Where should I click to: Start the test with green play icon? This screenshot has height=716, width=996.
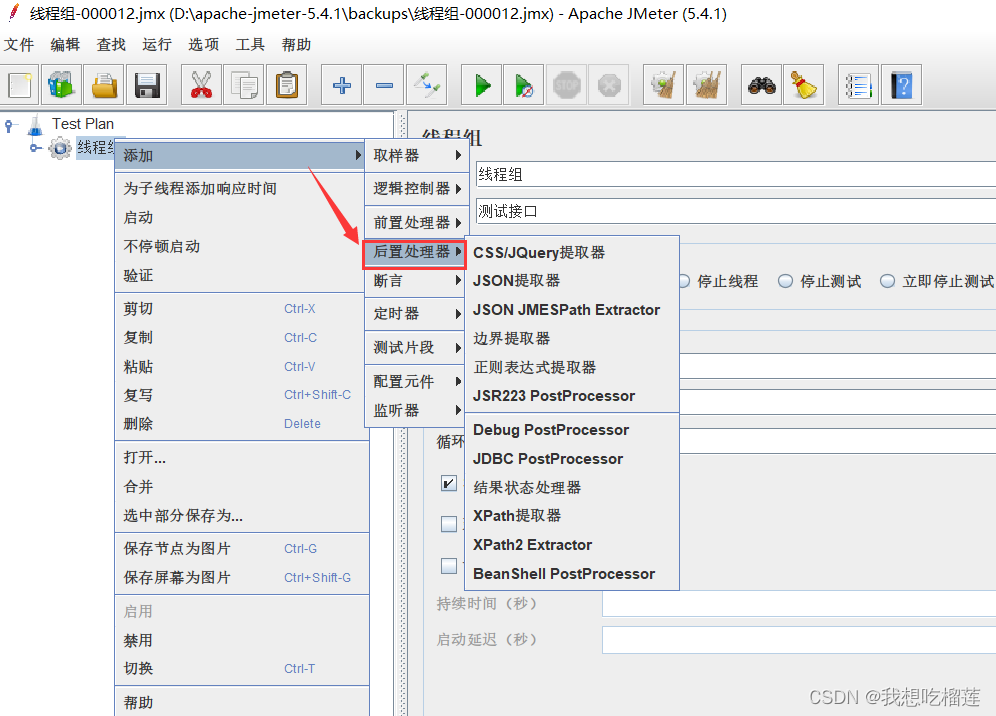pos(482,84)
